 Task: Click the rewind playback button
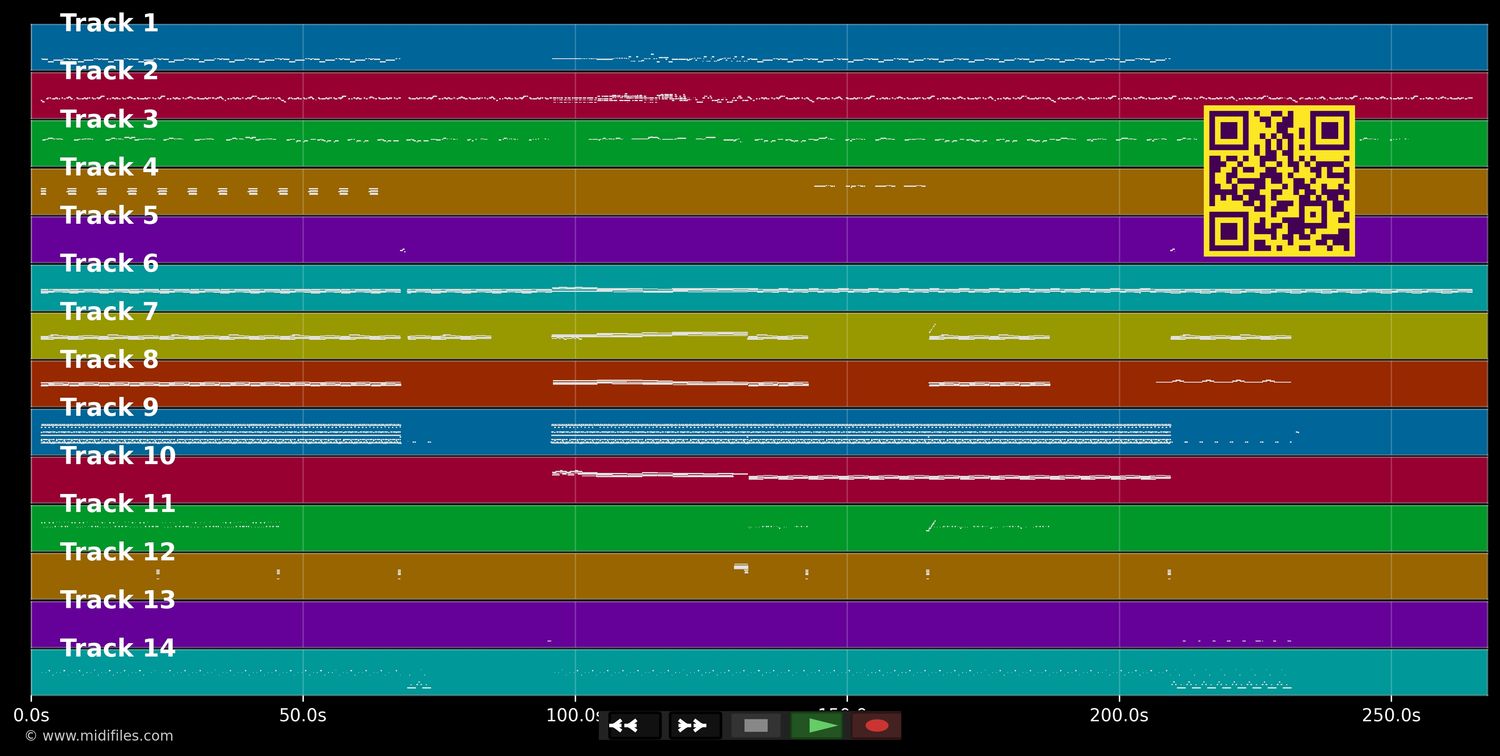point(634,725)
